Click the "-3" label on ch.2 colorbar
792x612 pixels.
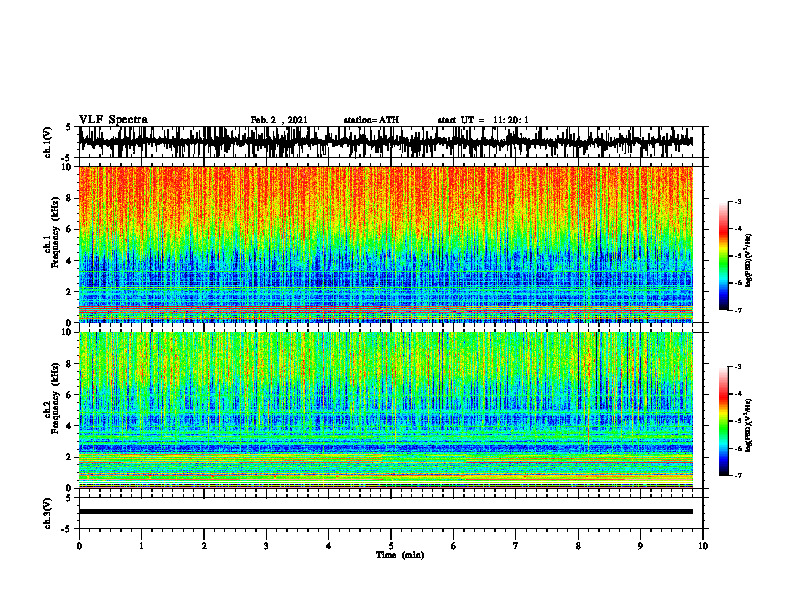coord(737,367)
